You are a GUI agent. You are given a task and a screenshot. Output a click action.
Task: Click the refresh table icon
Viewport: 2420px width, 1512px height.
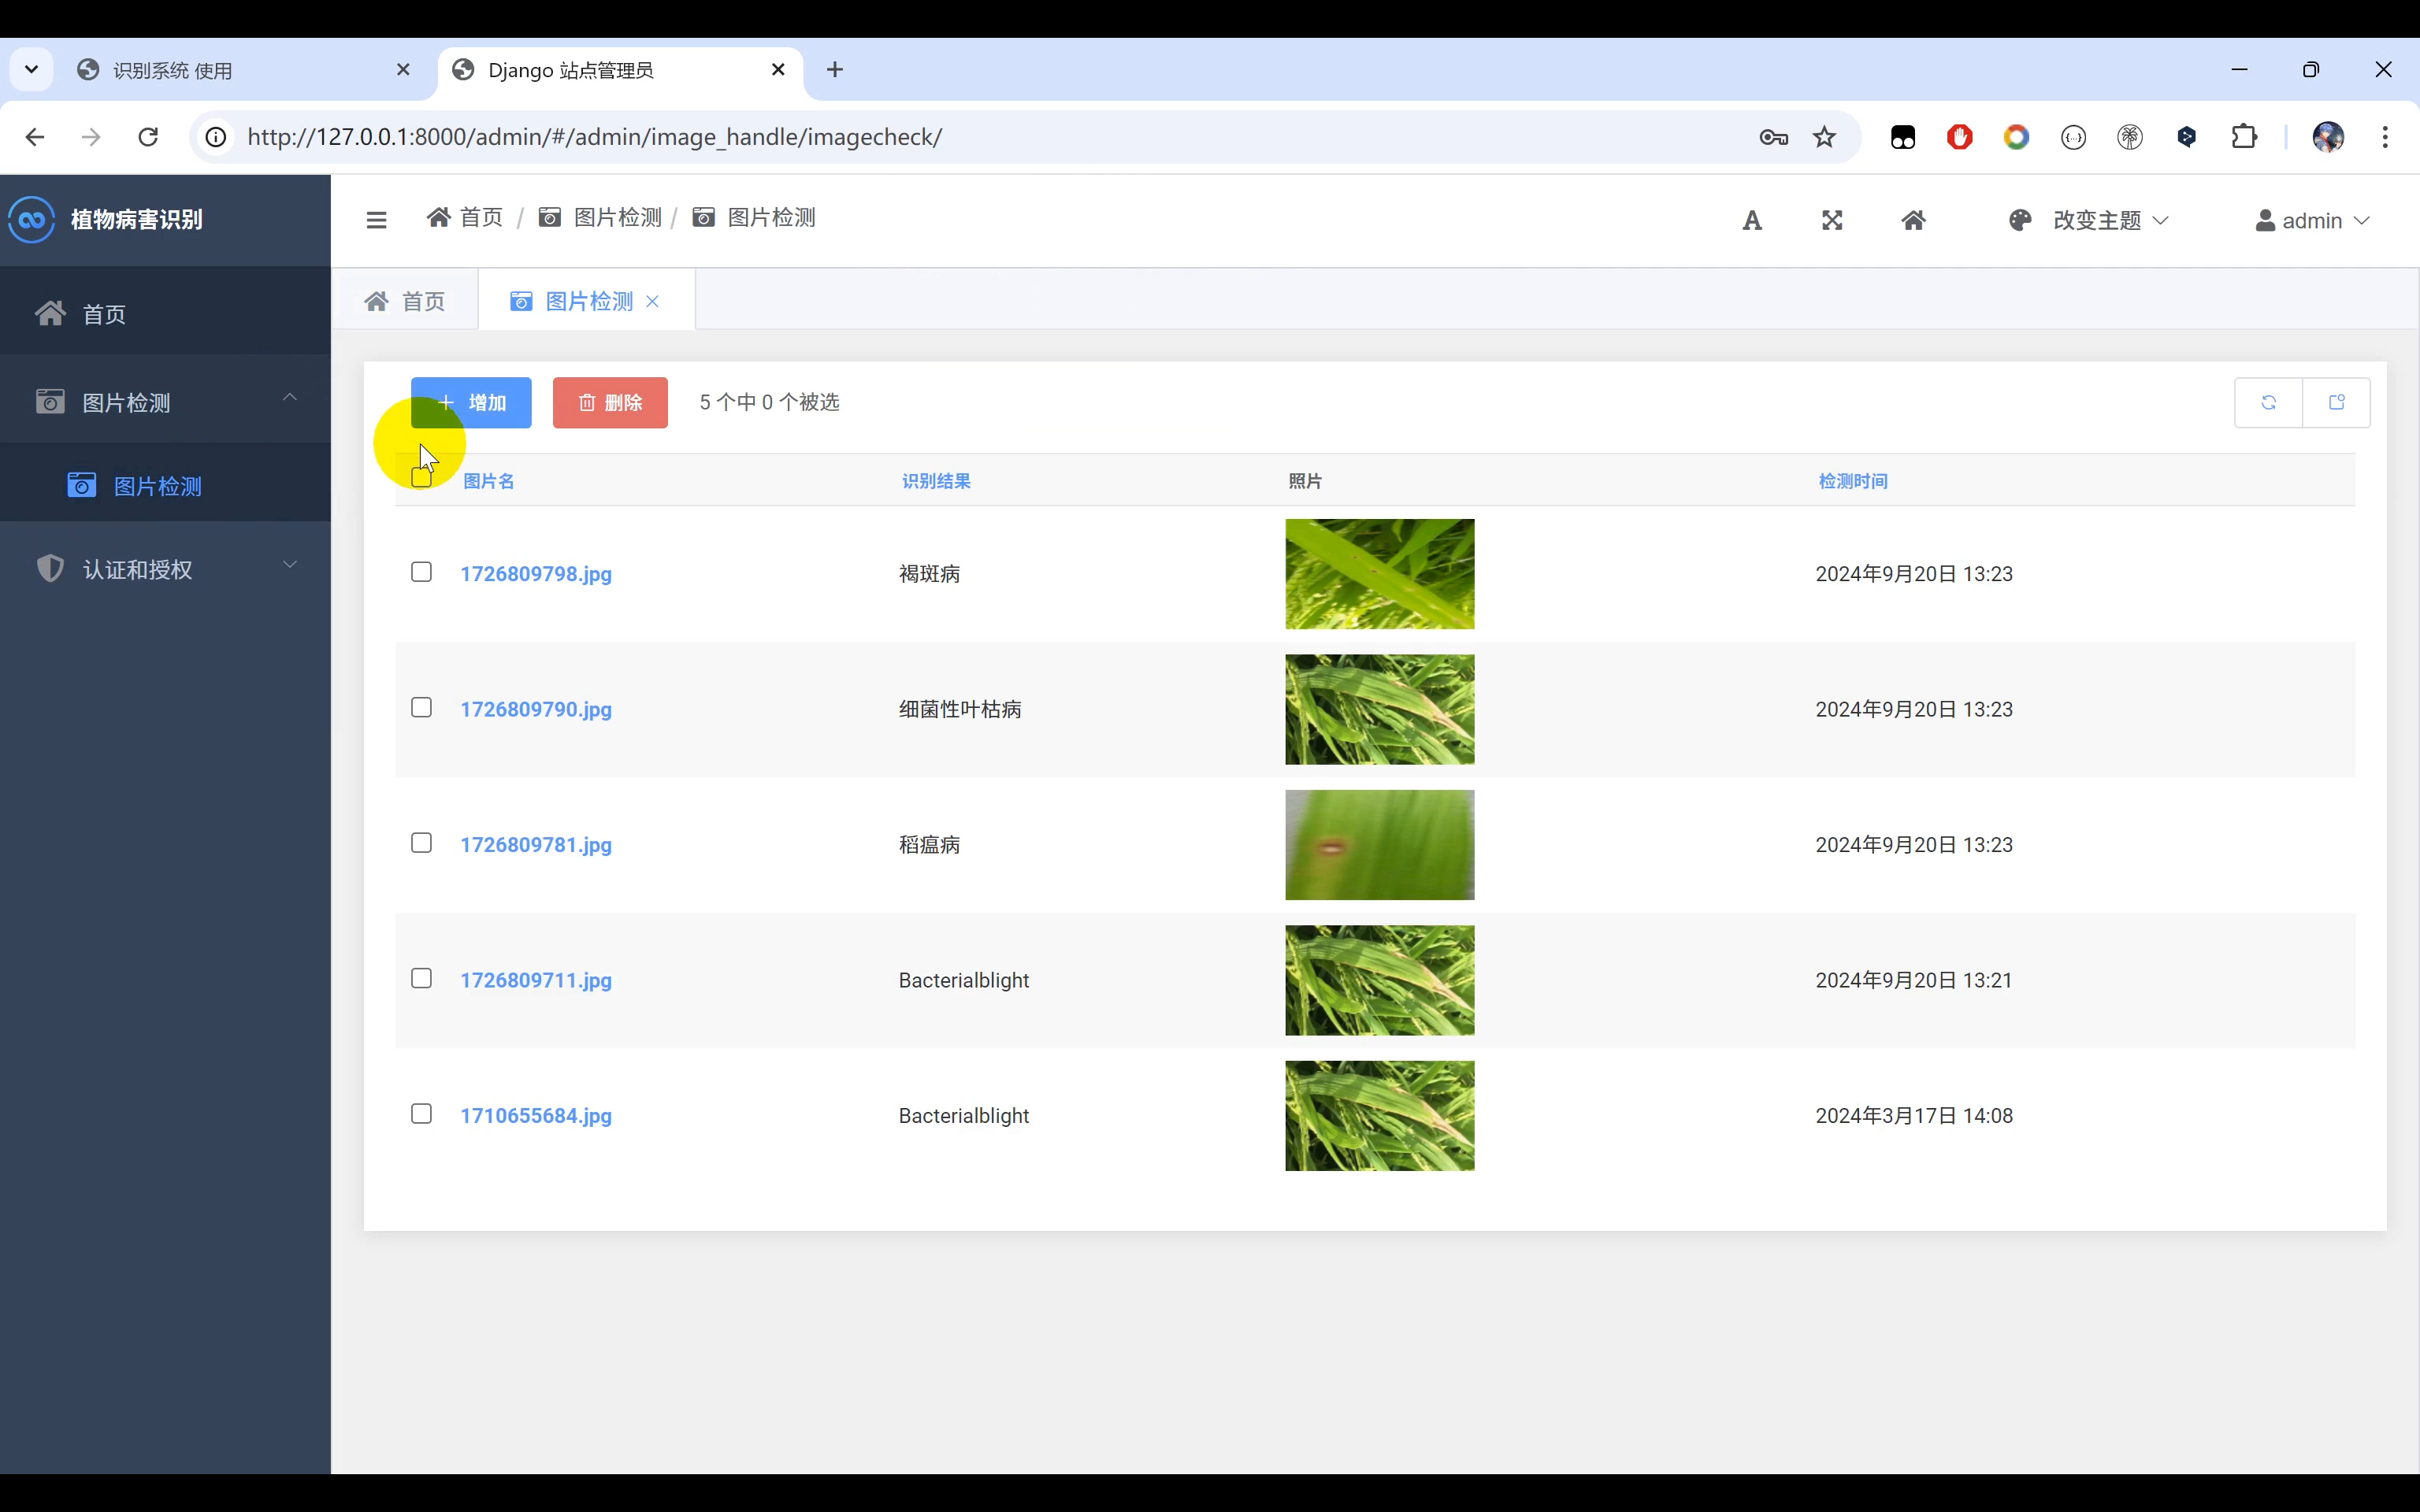(2268, 402)
